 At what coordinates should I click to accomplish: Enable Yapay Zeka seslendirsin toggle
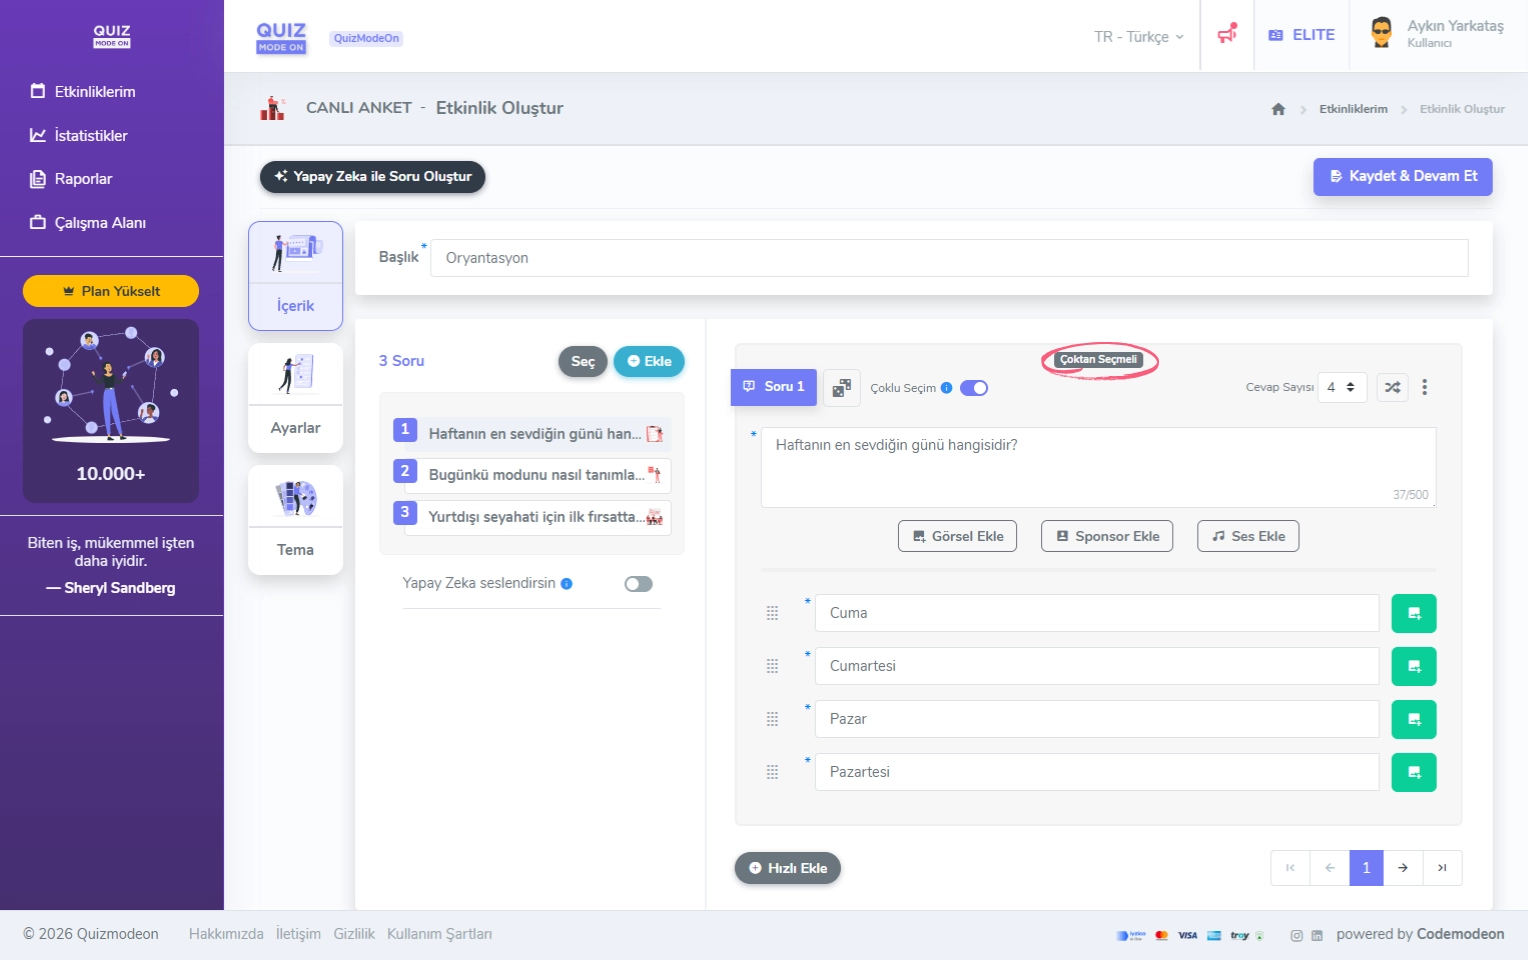(x=638, y=584)
